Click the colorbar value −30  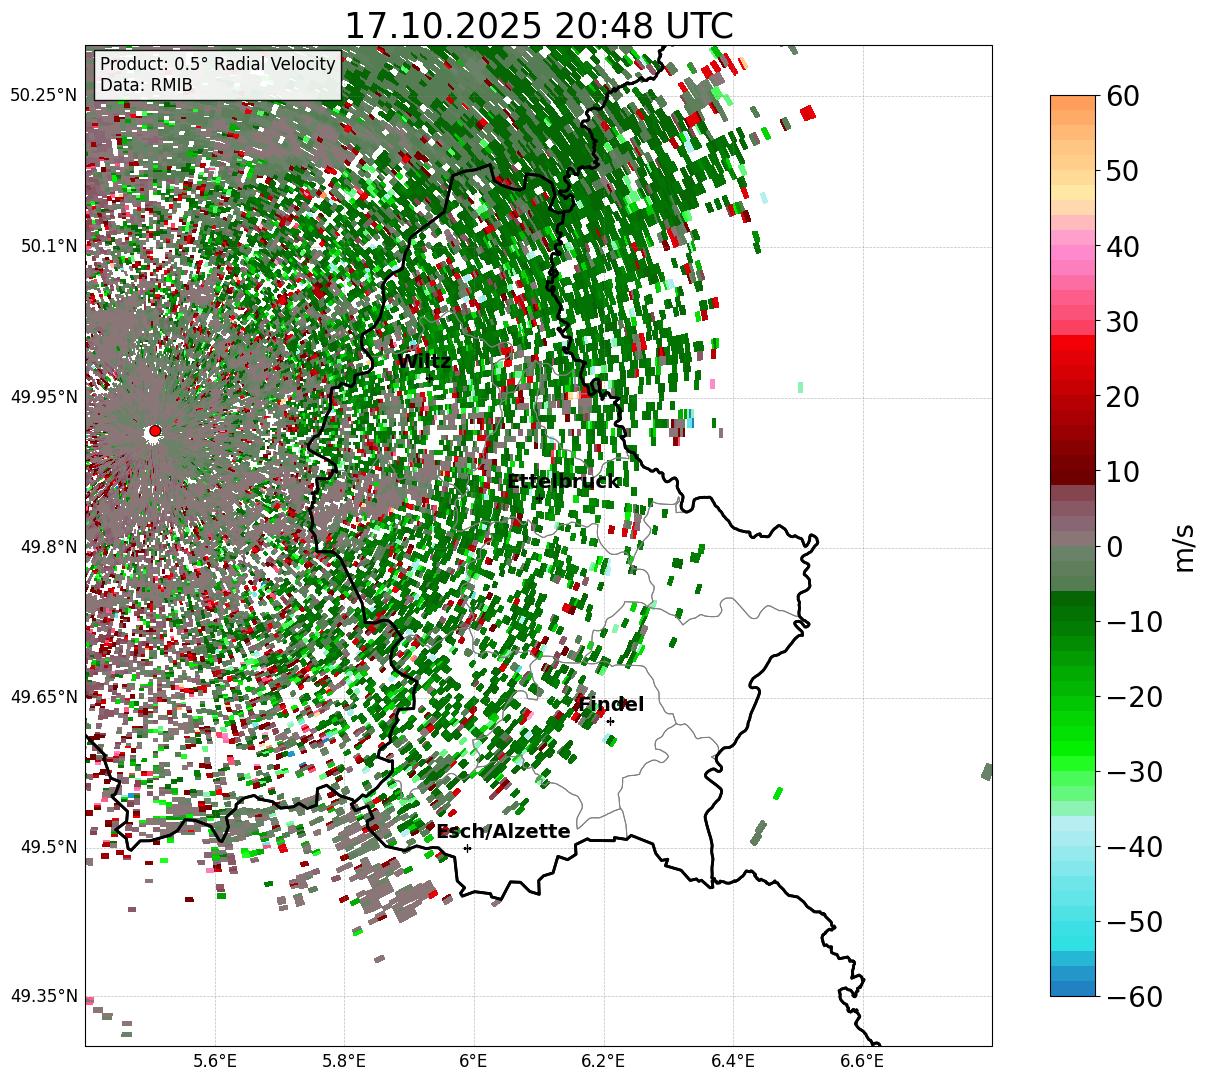coord(1134,771)
